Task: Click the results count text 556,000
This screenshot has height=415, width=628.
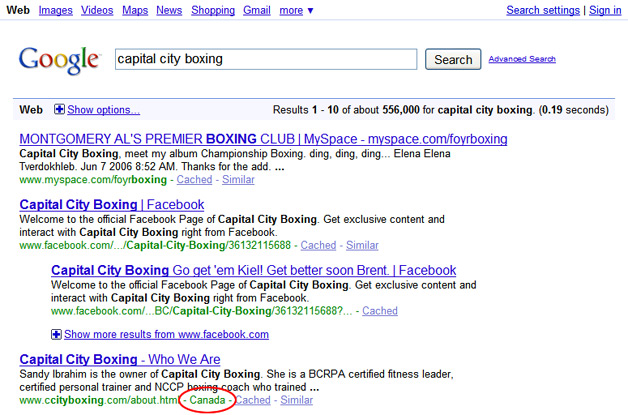Action: point(401,110)
